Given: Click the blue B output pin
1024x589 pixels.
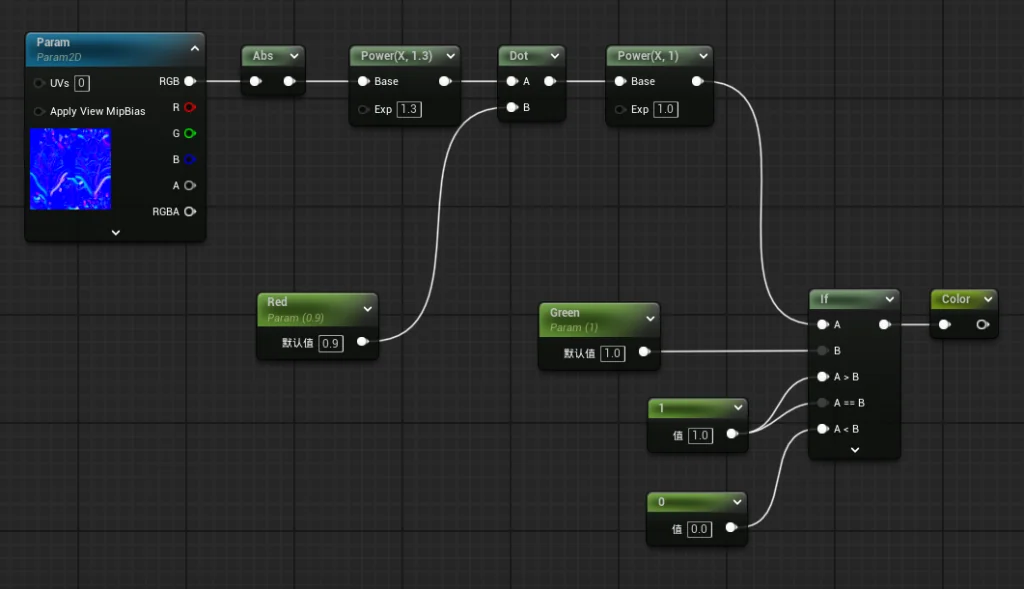Looking at the screenshot, I should click(190, 159).
